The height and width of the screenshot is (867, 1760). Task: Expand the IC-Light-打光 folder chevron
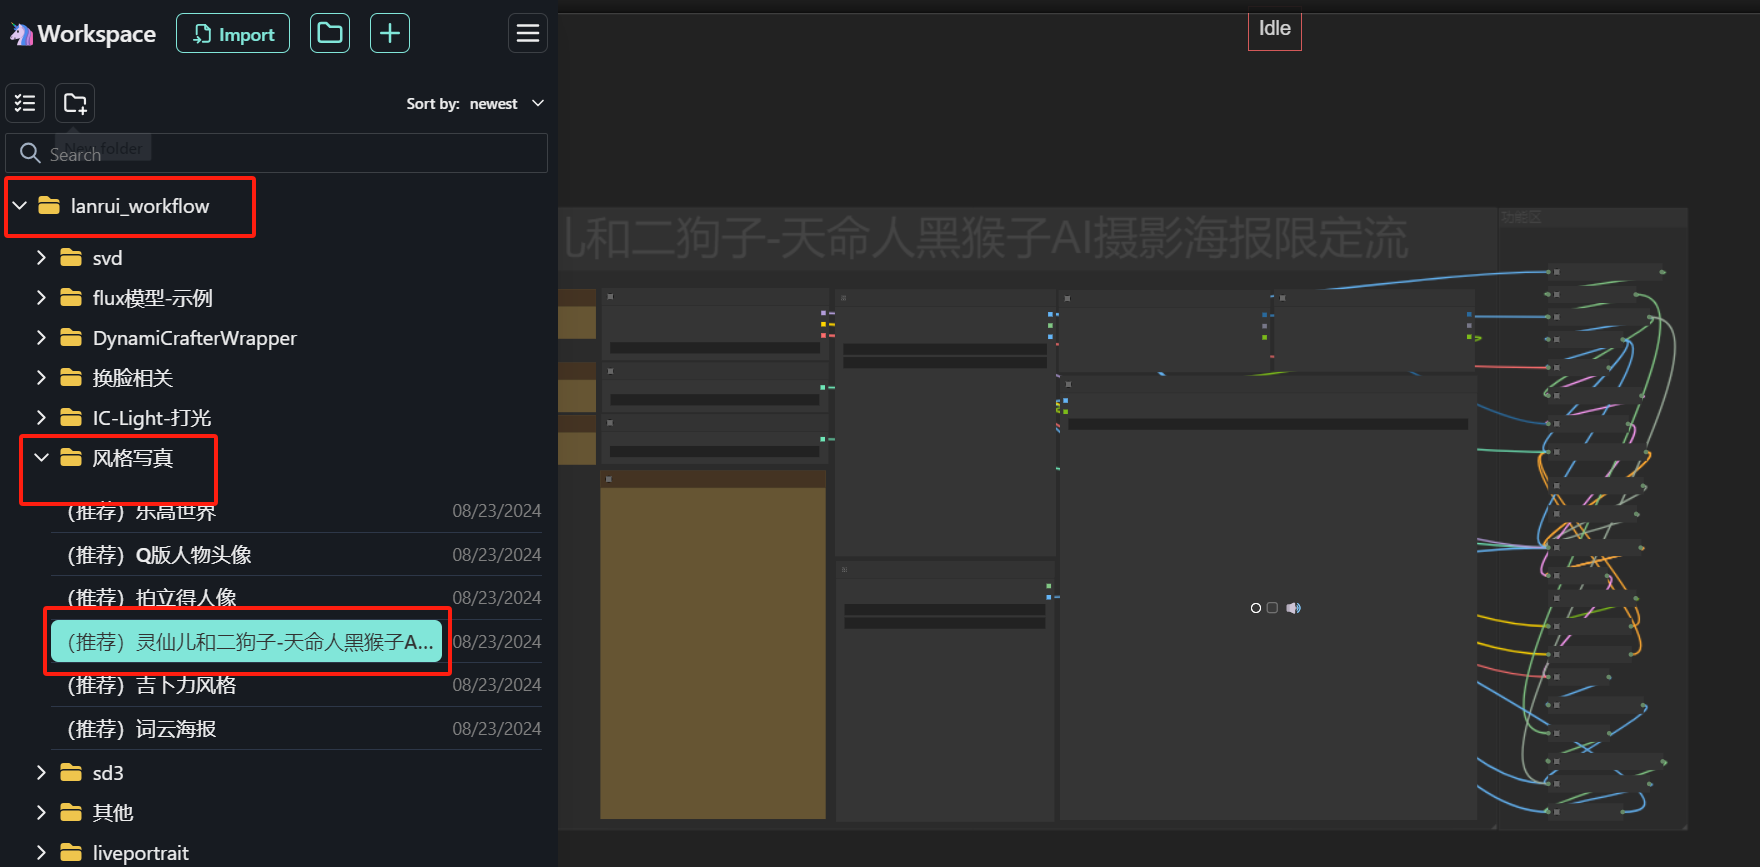pos(41,418)
